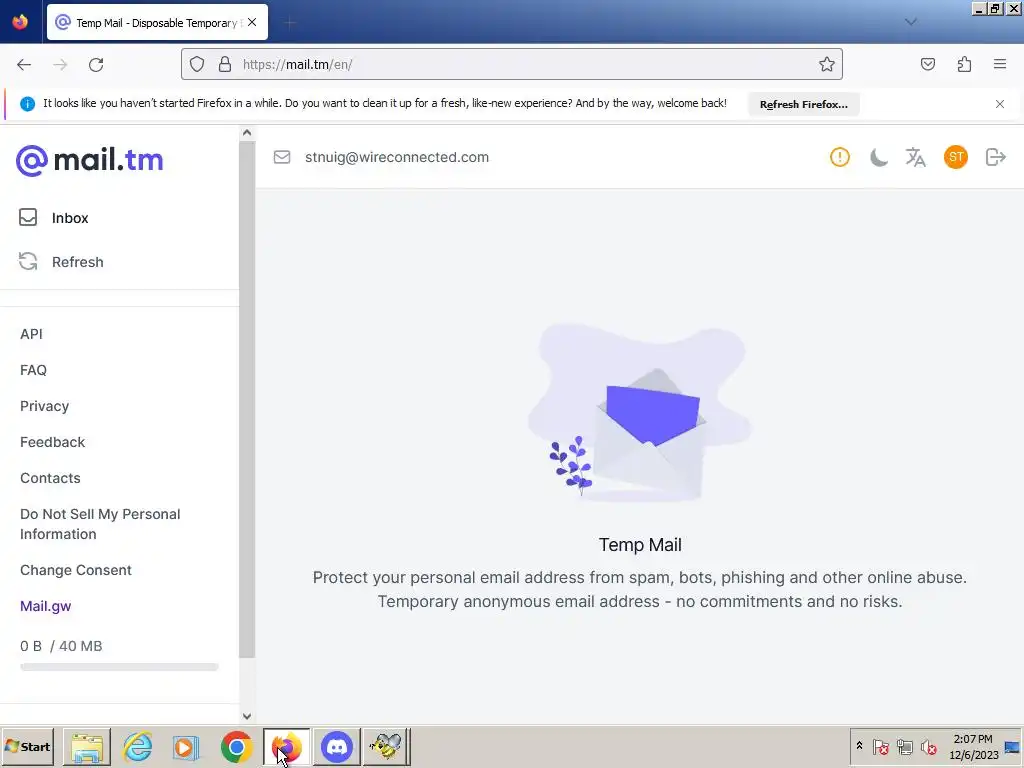
Task: Open the language translation menu
Action: tap(916, 157)
